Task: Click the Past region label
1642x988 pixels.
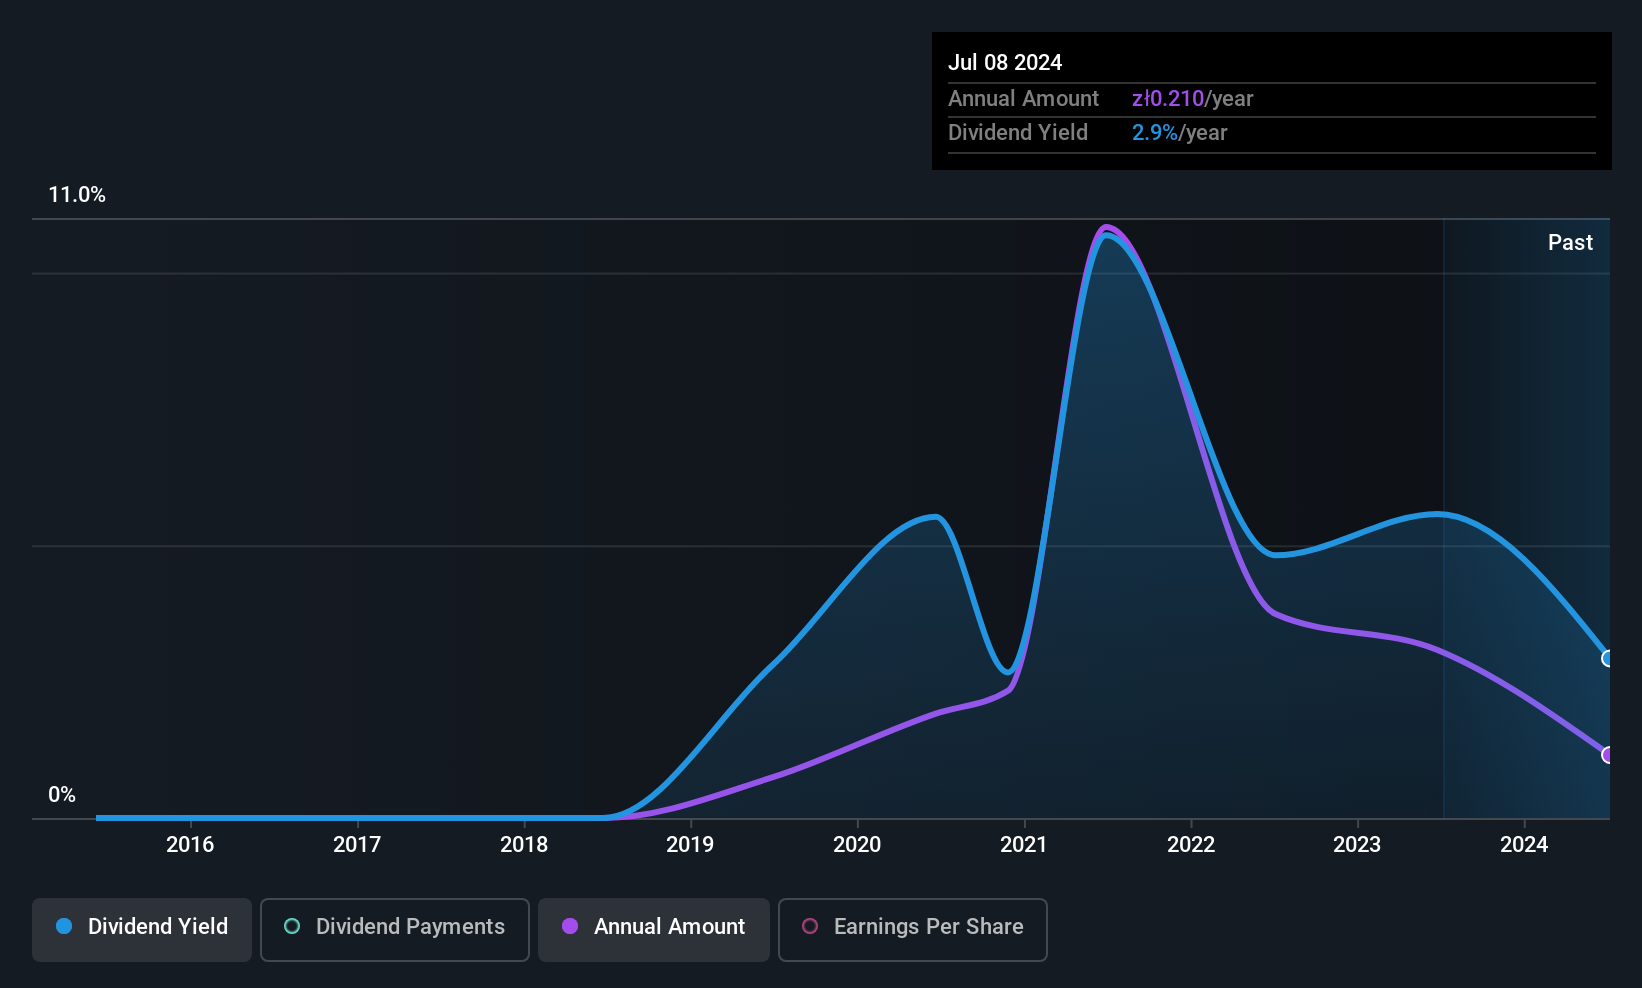Action: (1570, 242)
